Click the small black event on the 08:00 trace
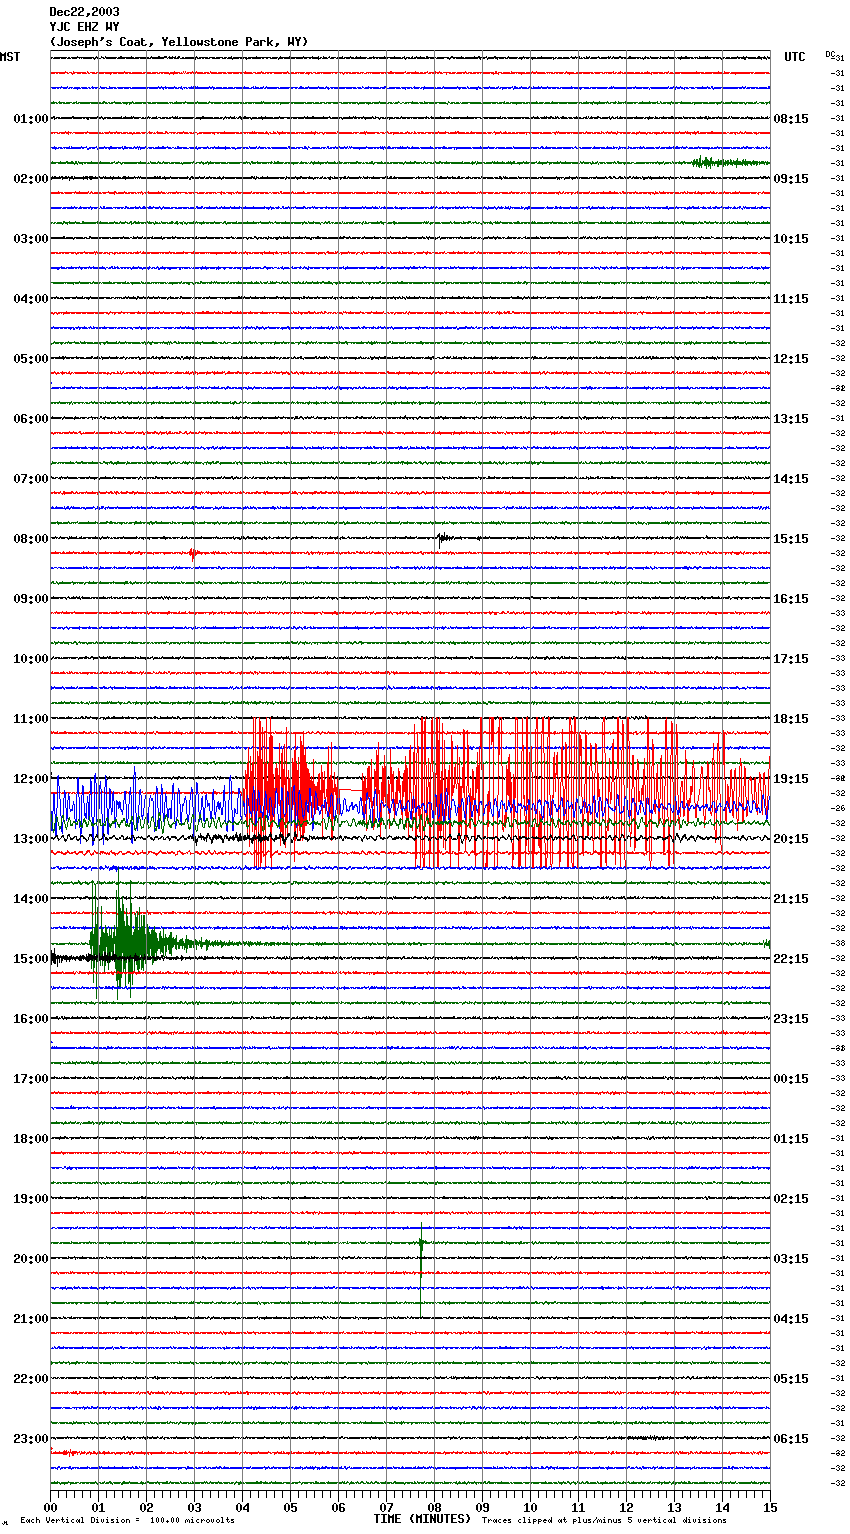This screenshot has height=1534, width=850. tap(444, 538)
